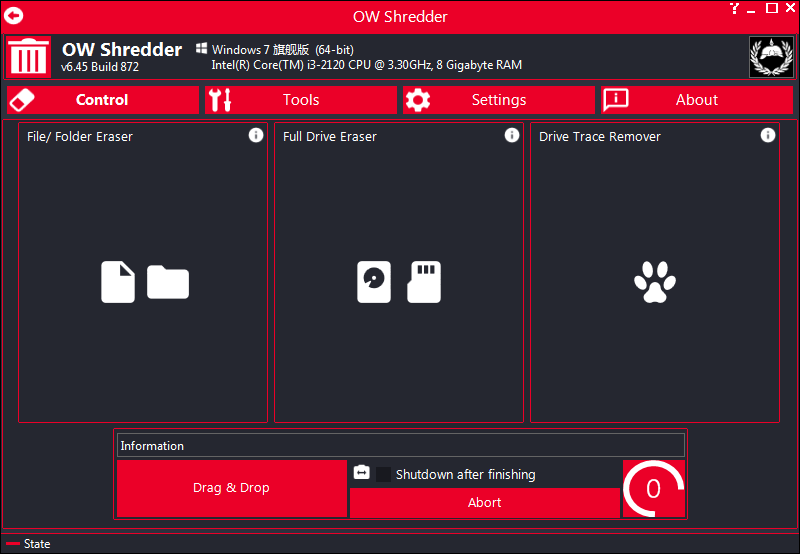Screen dimensions: 800x554
Task: Click the 'OW Shredder' window title text
Action: coord(400,16)
